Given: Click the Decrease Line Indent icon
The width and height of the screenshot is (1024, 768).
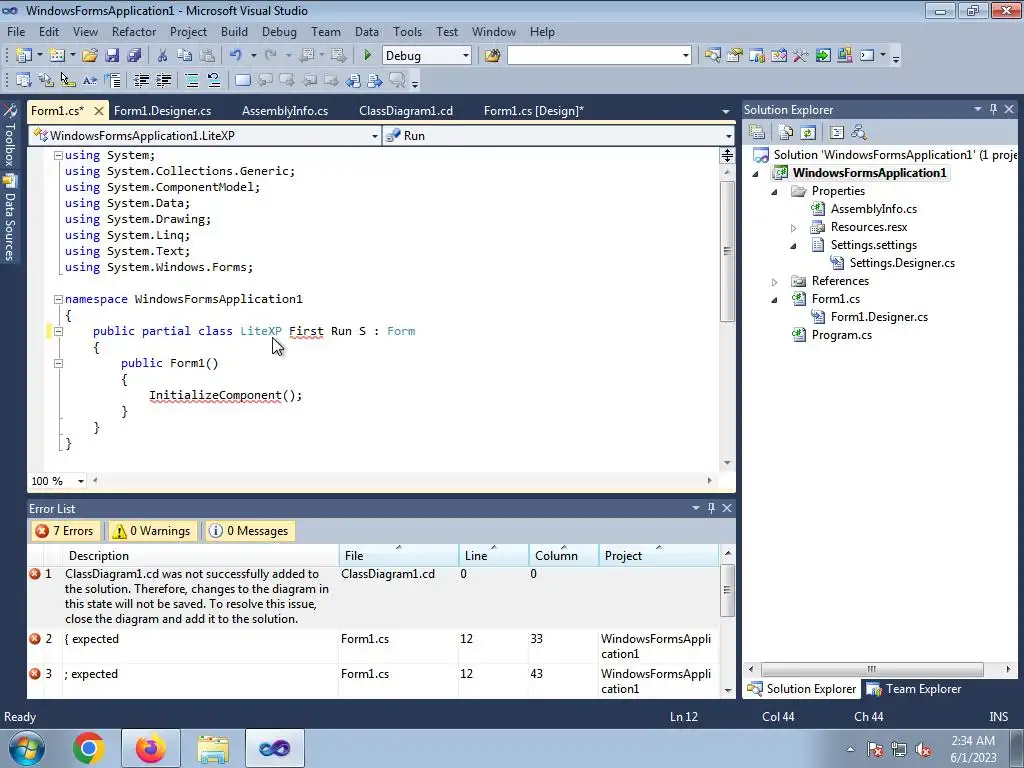Looking at the screenshot, I should [x=141, y=80].
